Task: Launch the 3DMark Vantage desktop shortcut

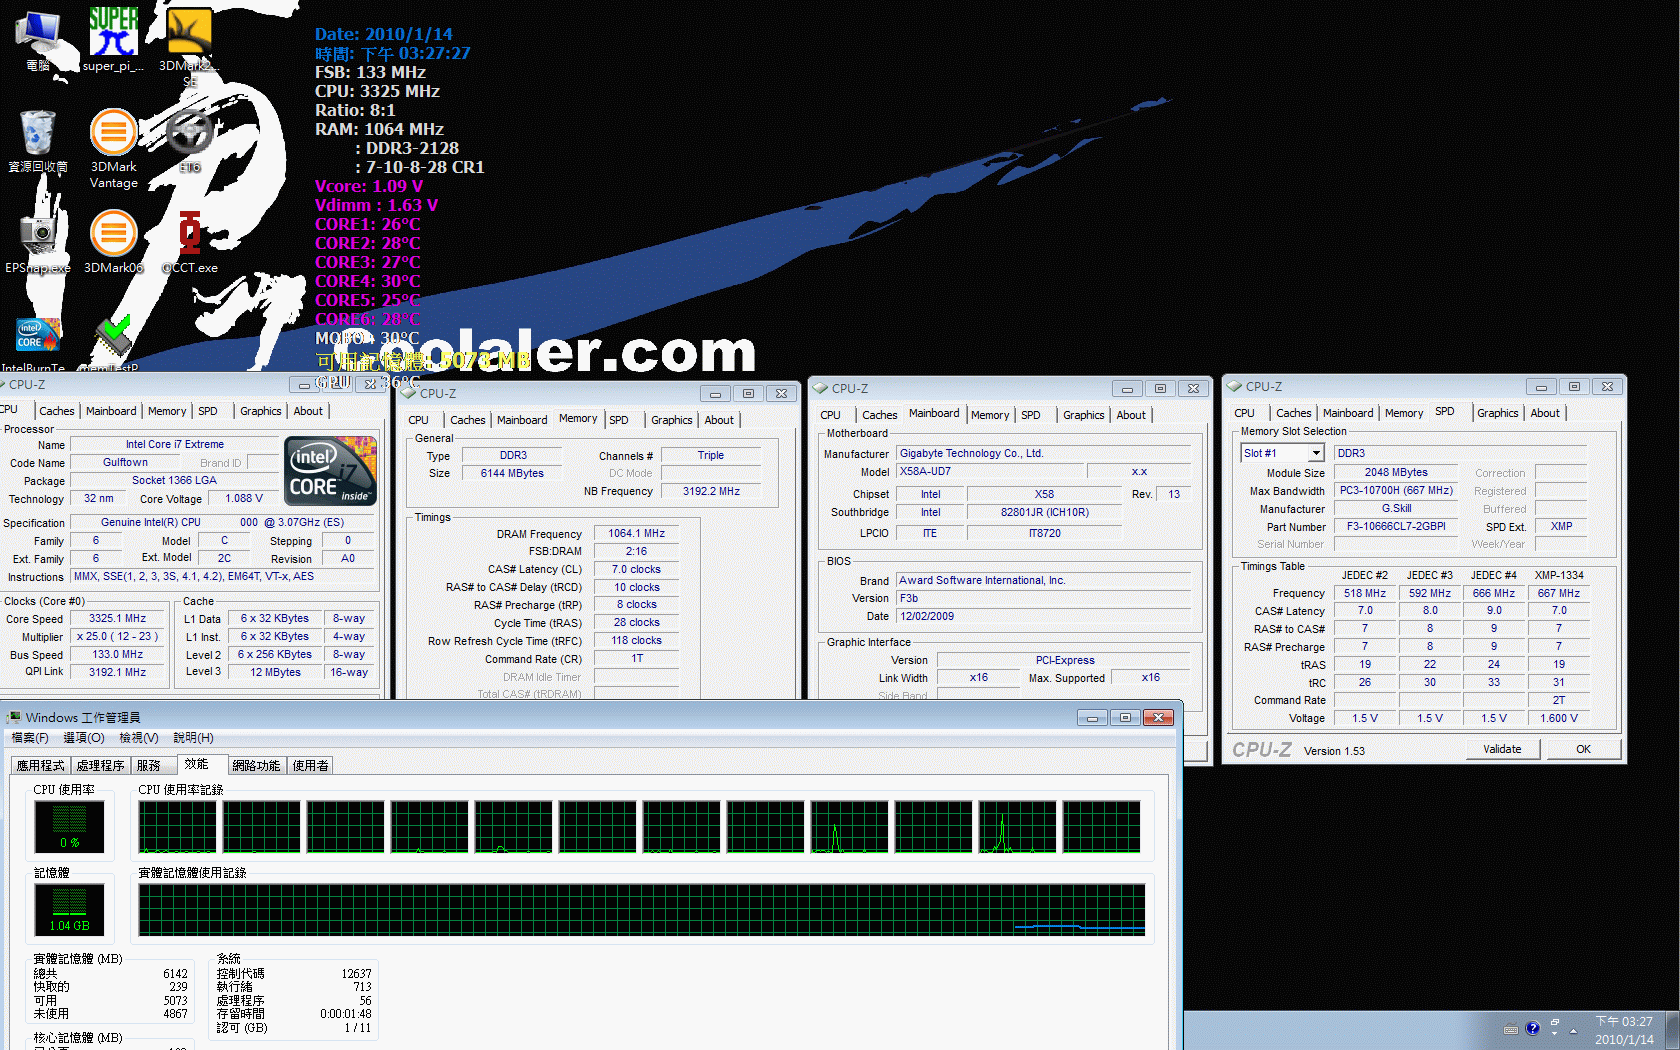Action: (113, 148)
